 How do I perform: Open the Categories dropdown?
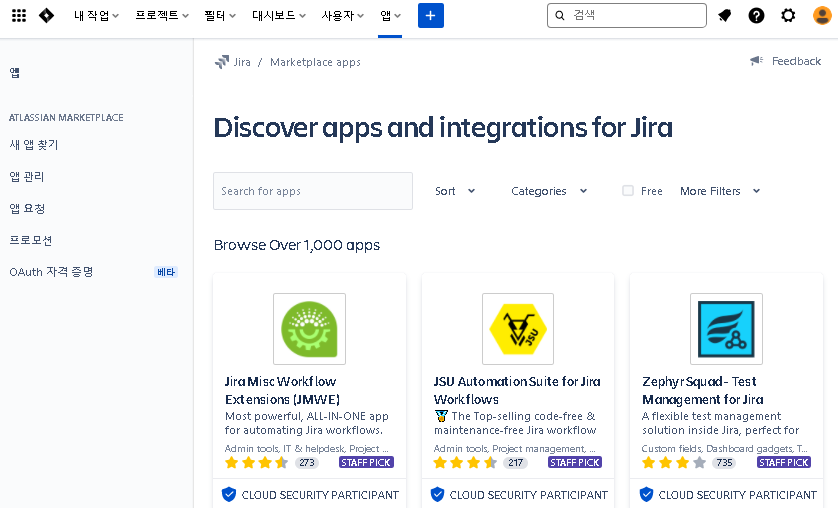549,191
